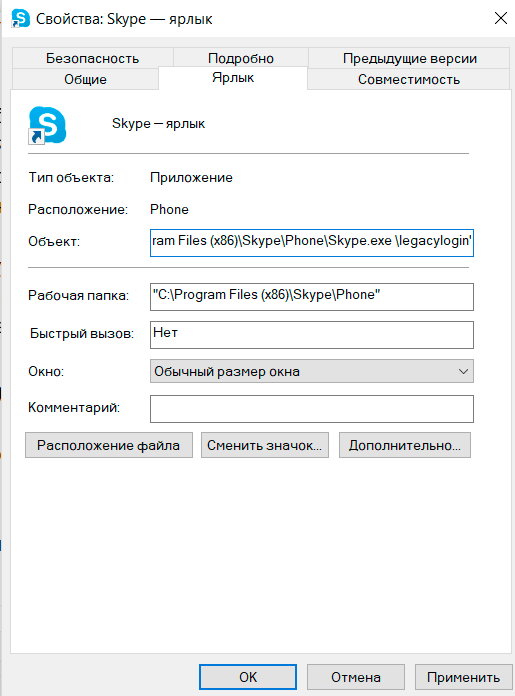
Task: Click the Расположение файла button
Action: 109,445
